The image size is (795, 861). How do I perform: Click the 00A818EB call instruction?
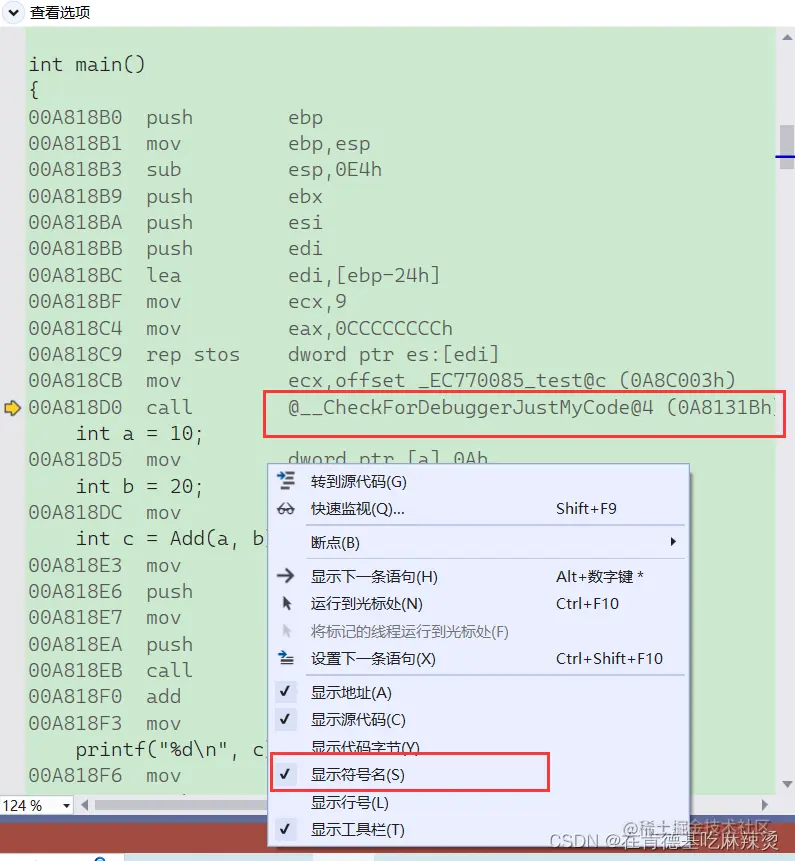point(110,670)
